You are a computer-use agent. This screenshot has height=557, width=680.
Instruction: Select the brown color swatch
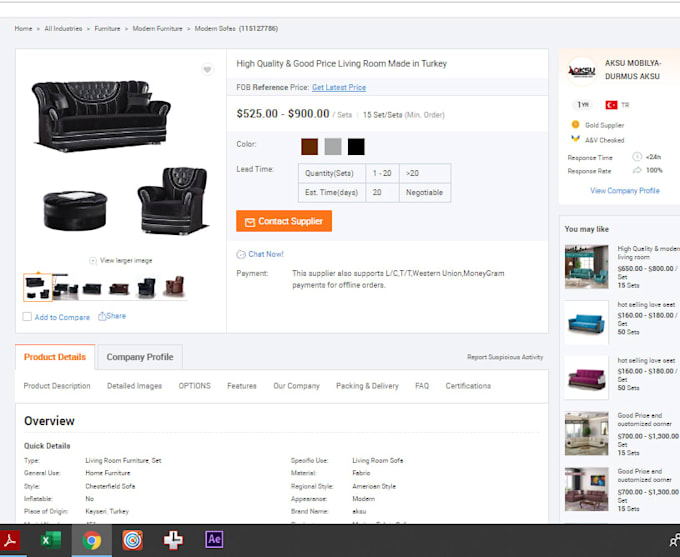point(310,147)
